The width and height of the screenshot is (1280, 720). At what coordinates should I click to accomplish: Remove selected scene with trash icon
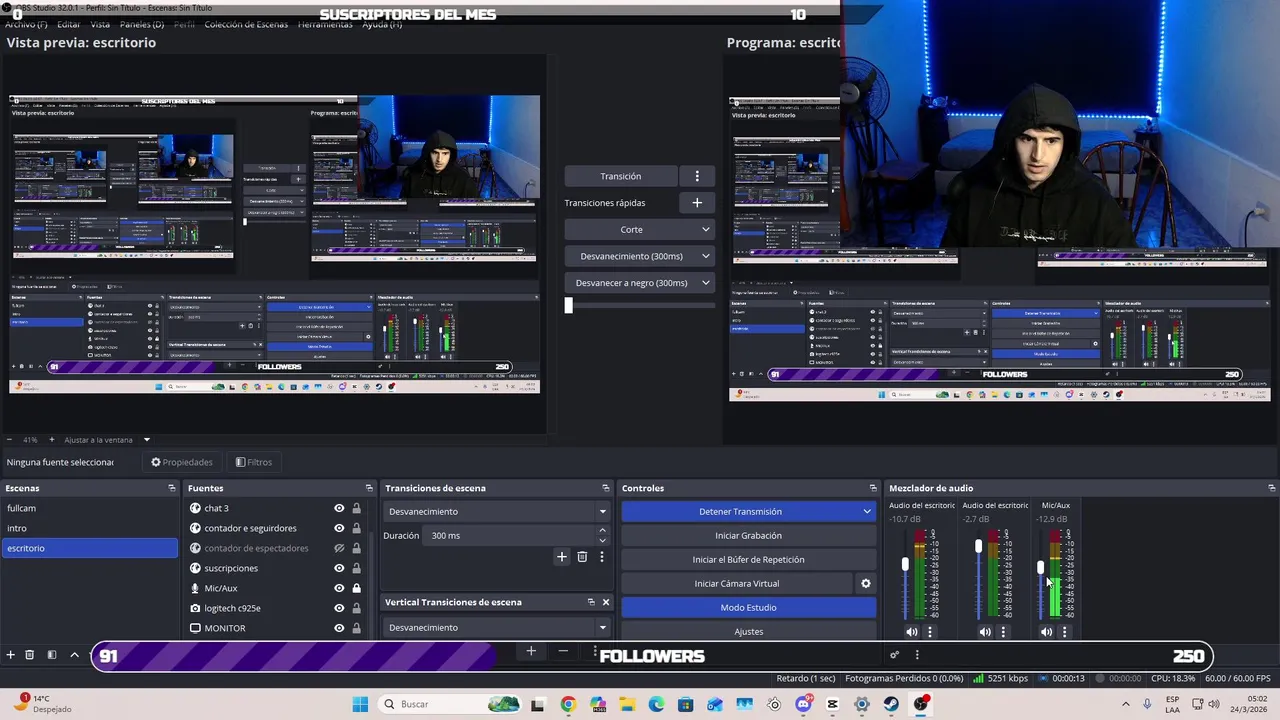click(30, 655)
